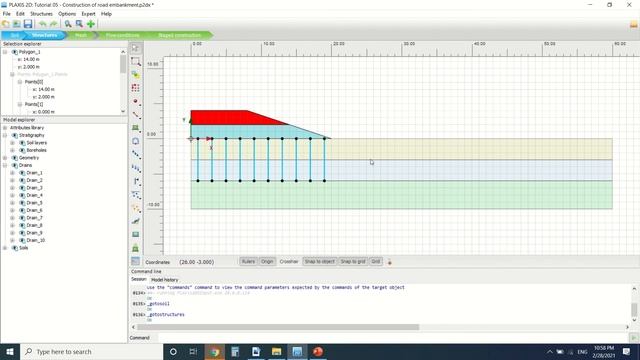Expand the Attributes library node
Viewport: 640px width, 360px height.
[5, 128]
